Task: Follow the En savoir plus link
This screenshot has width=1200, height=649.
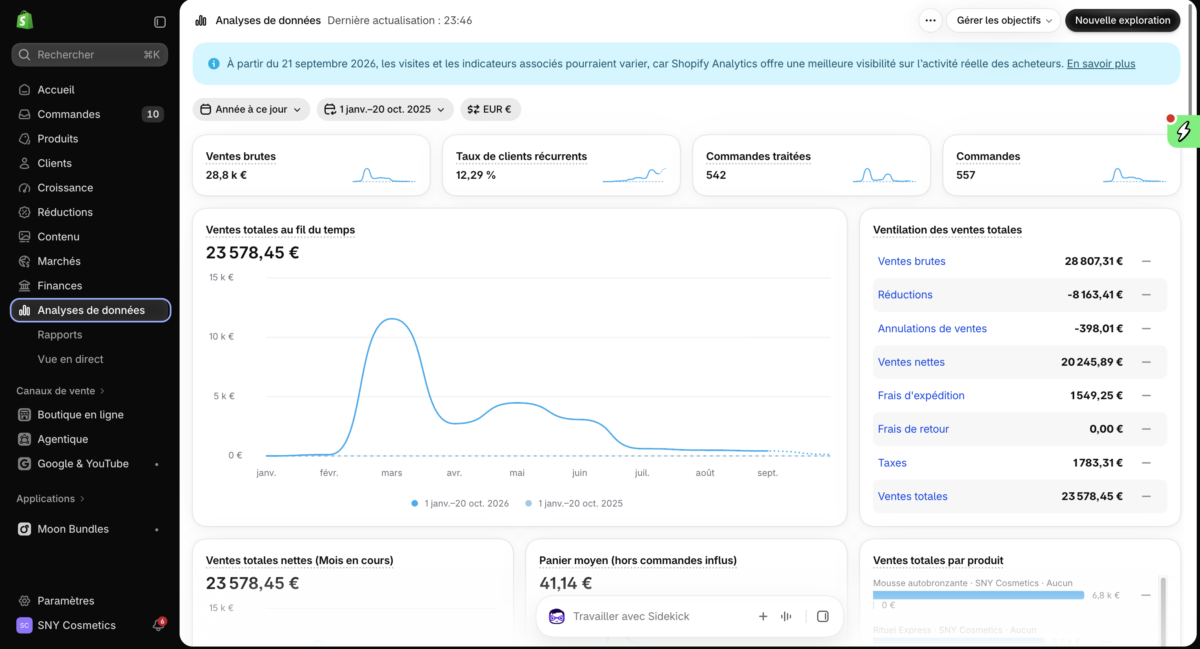Action: [x=1101, y=64]
